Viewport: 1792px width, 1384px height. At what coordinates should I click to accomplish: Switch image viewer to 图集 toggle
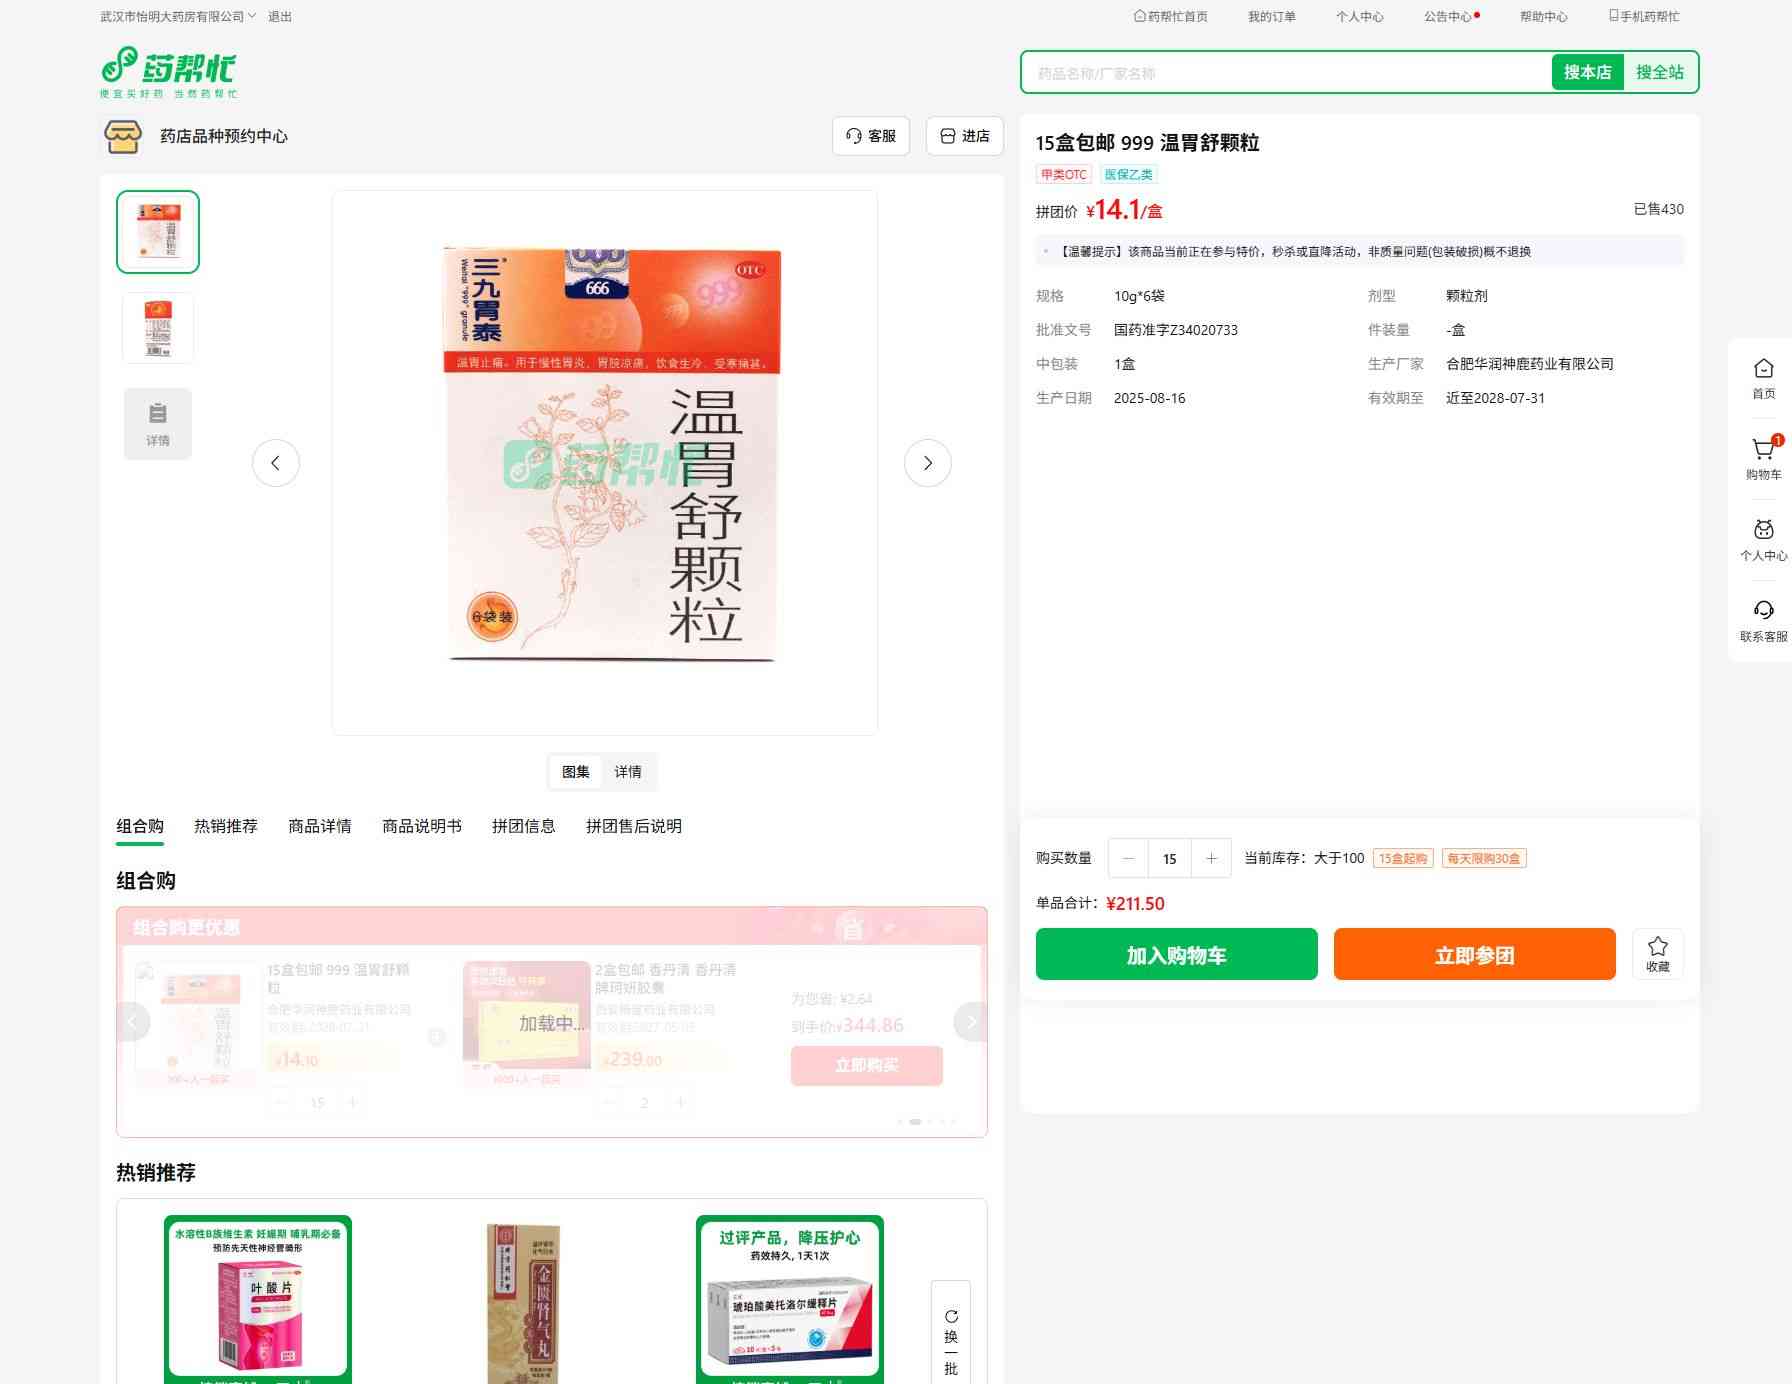pyautogui.click(x=576, y=772)
